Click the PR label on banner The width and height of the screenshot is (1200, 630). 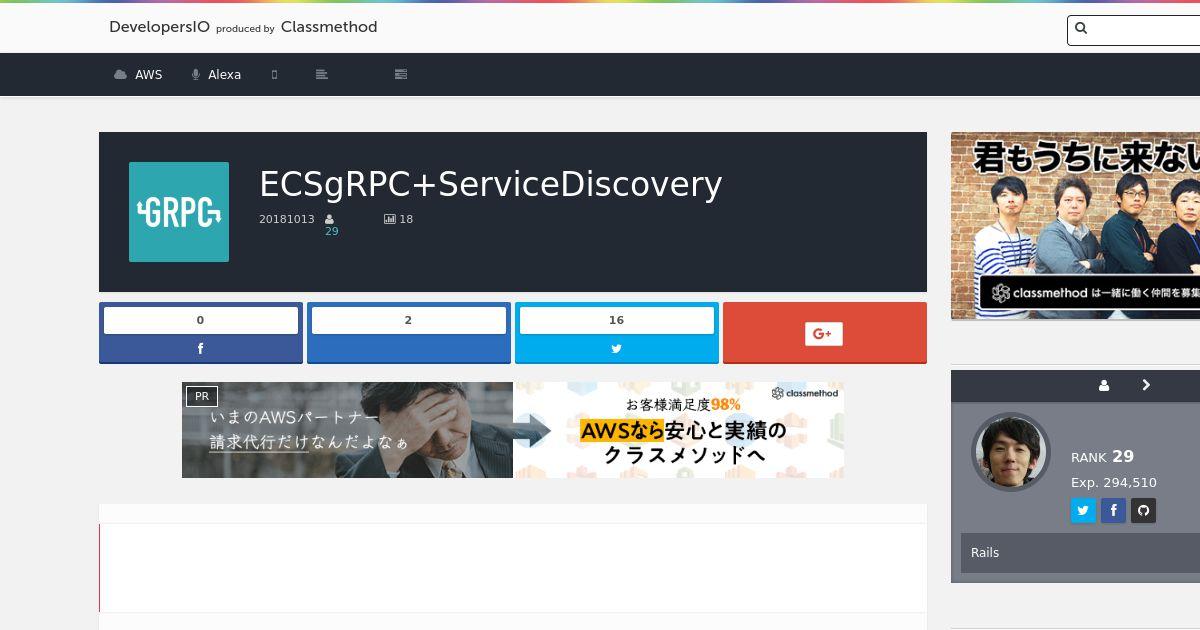click(x=202, y=397)
